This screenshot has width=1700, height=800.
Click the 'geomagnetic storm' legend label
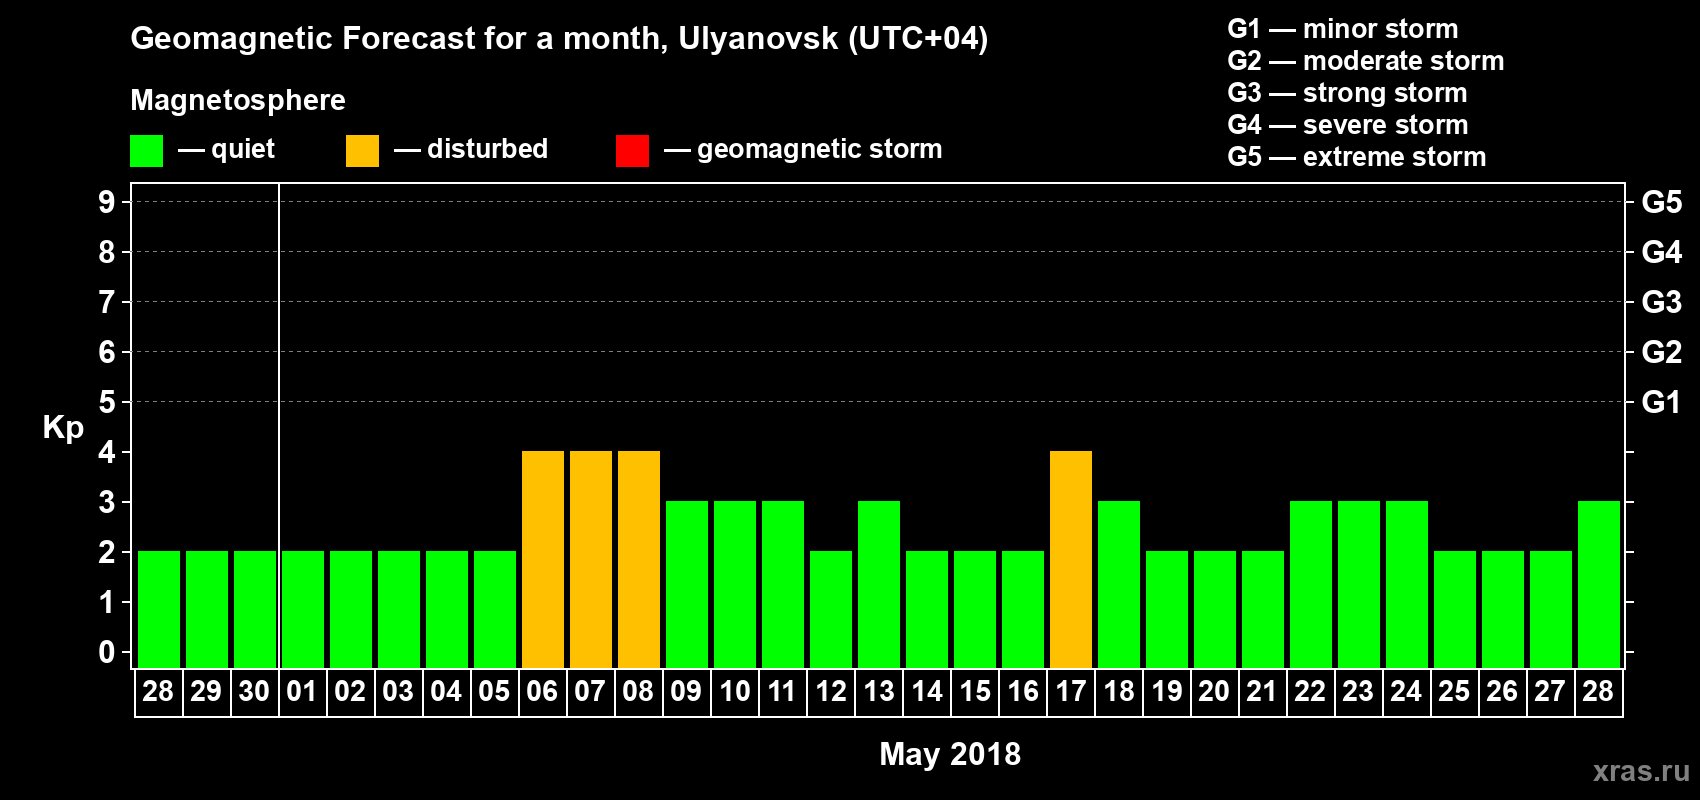(x=819, y=149)
